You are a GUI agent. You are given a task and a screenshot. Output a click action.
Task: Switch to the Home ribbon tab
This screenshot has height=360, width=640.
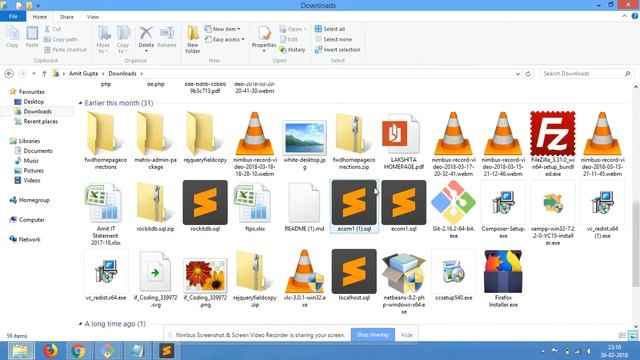40,17
